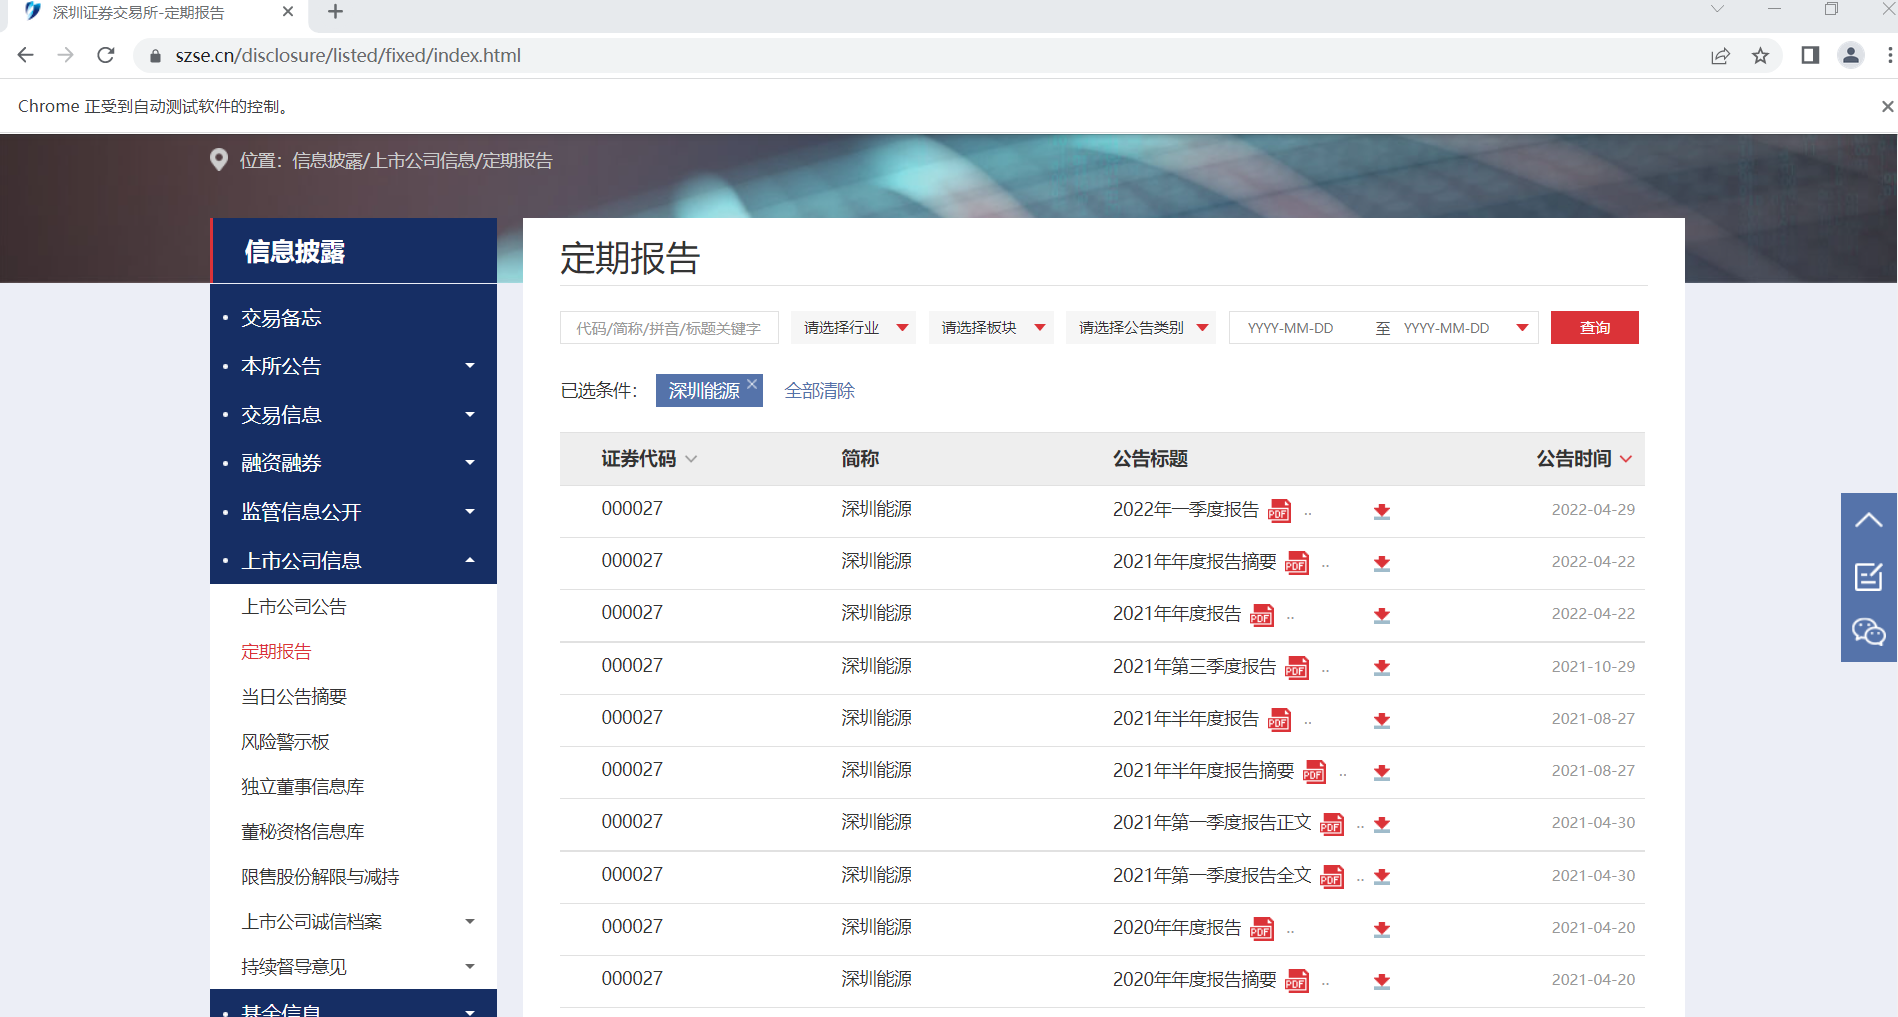
Task: Open the 请选择行业 dropdown
Action: (x=853, y=328)
